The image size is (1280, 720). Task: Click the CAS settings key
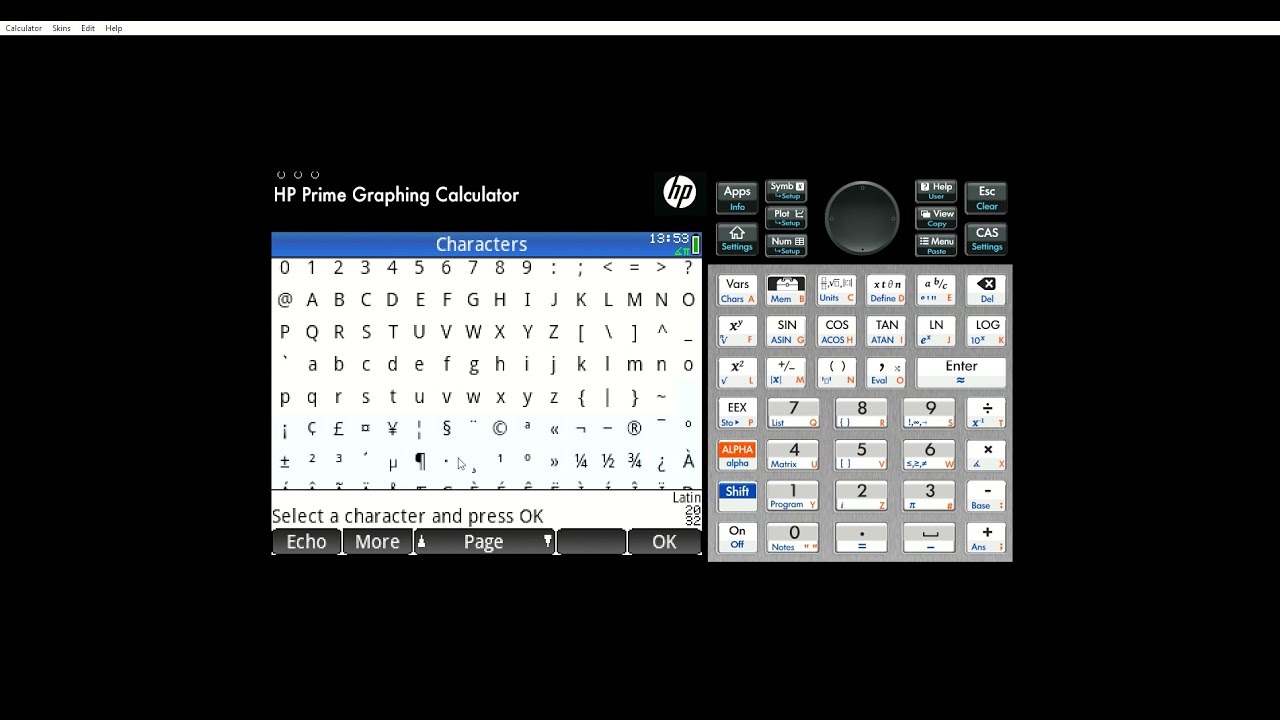pyautogui.click(x=987, y=239)
